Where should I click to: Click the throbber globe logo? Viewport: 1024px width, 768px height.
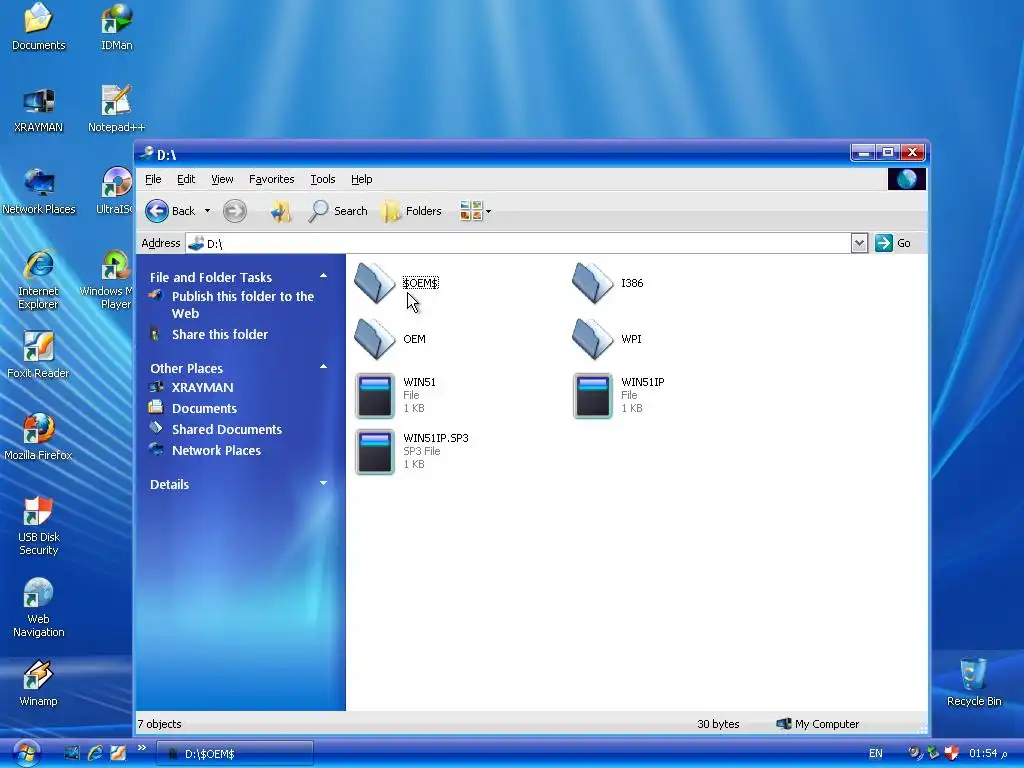click(x=906, y=179)
